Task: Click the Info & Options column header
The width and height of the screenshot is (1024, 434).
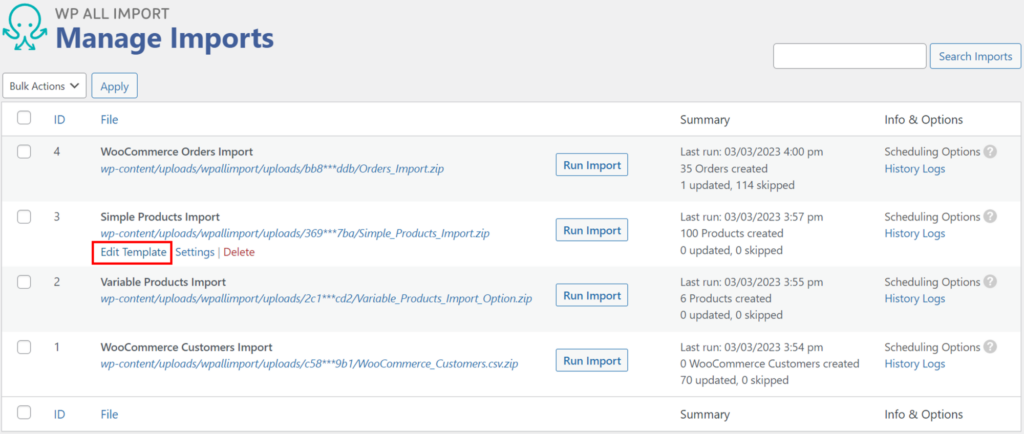Action: click(x=923, y=119)
